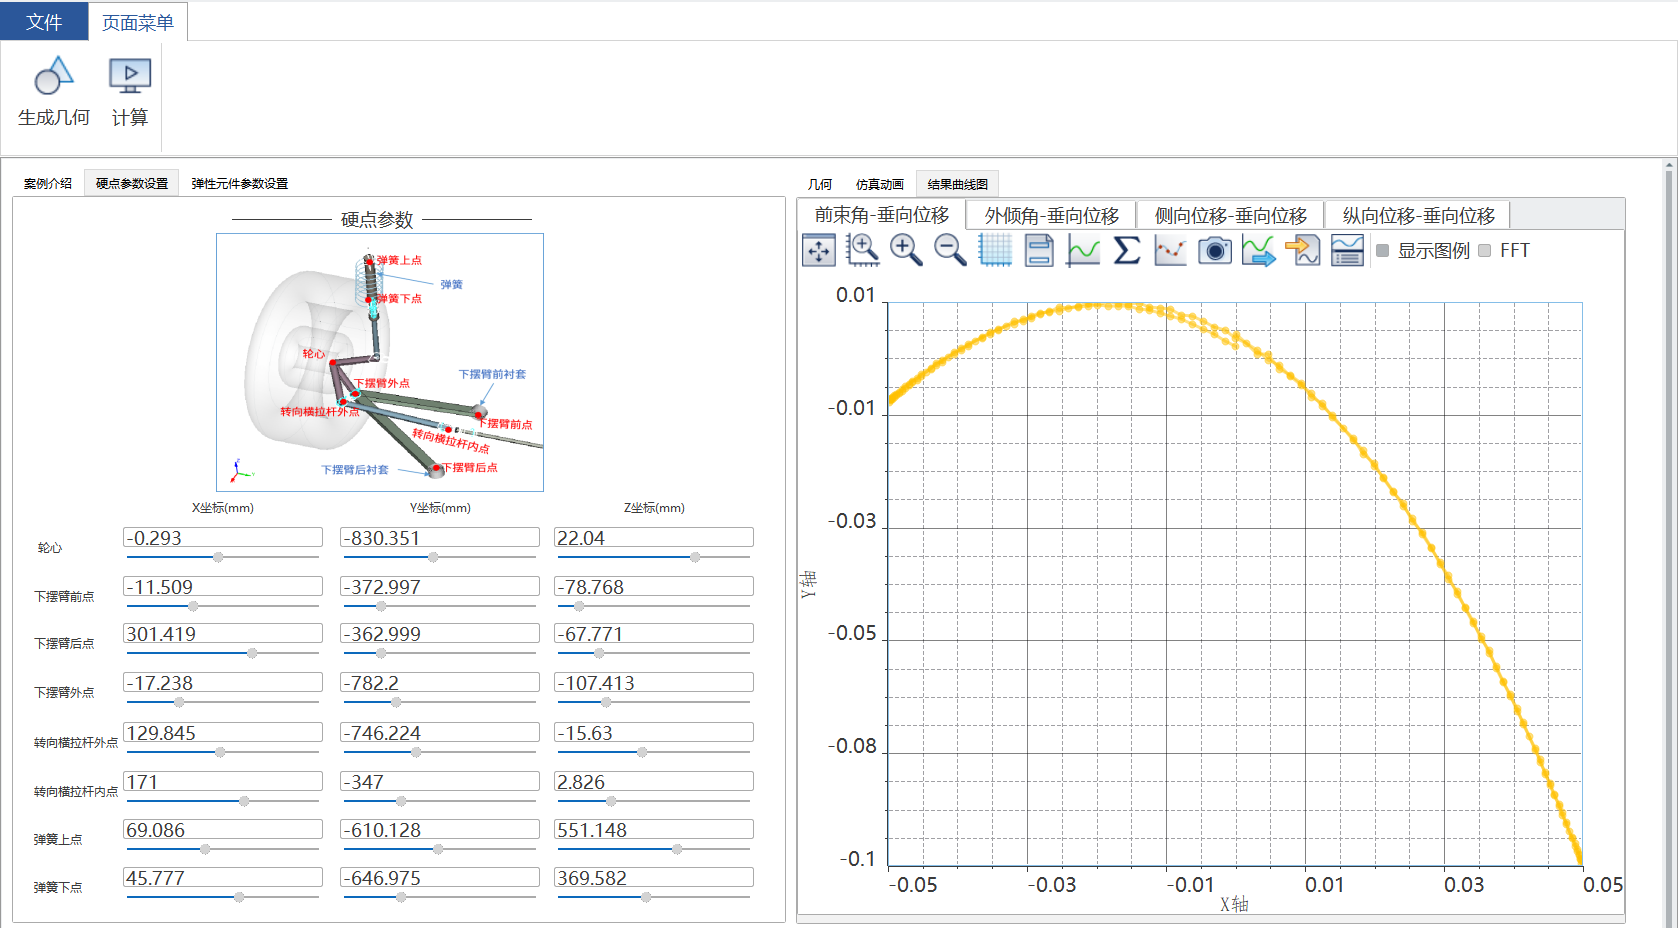Switch to the 几何 view tab

(x=820, y=185)
